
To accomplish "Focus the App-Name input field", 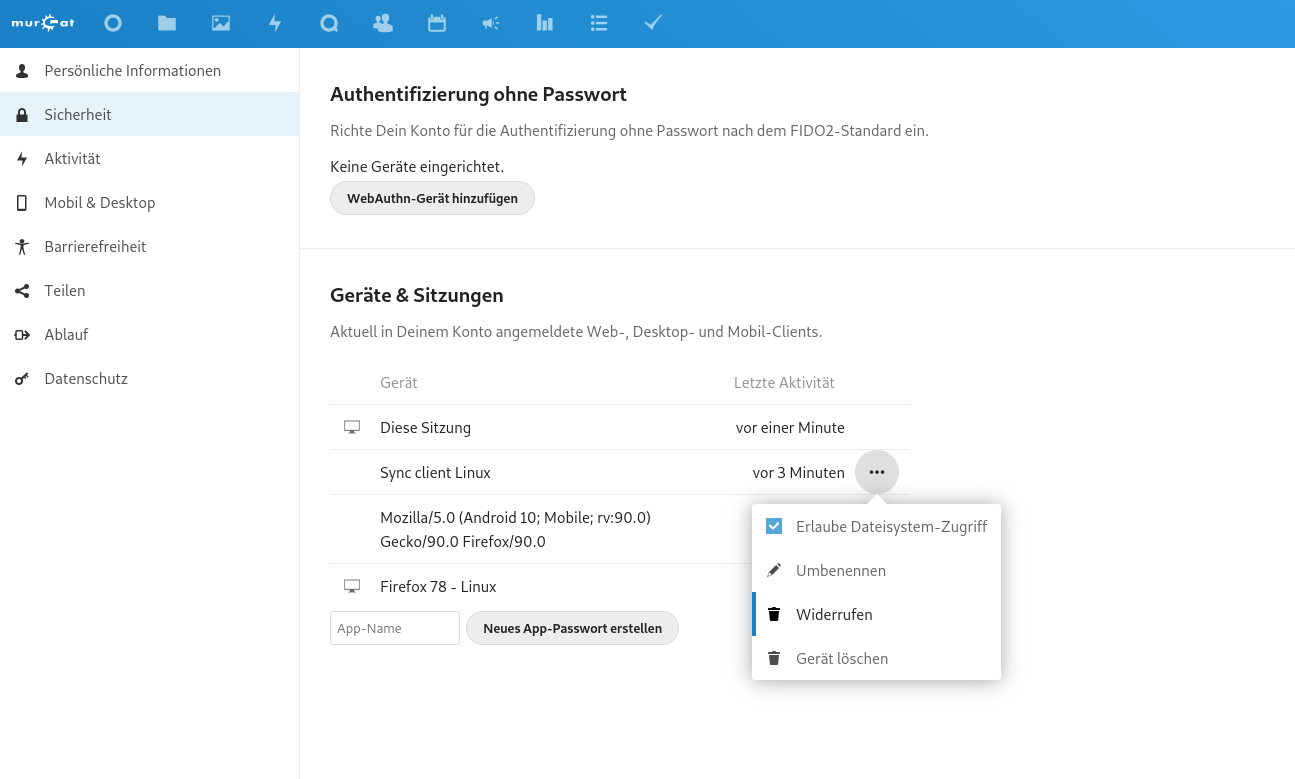I will pos(395,628).
